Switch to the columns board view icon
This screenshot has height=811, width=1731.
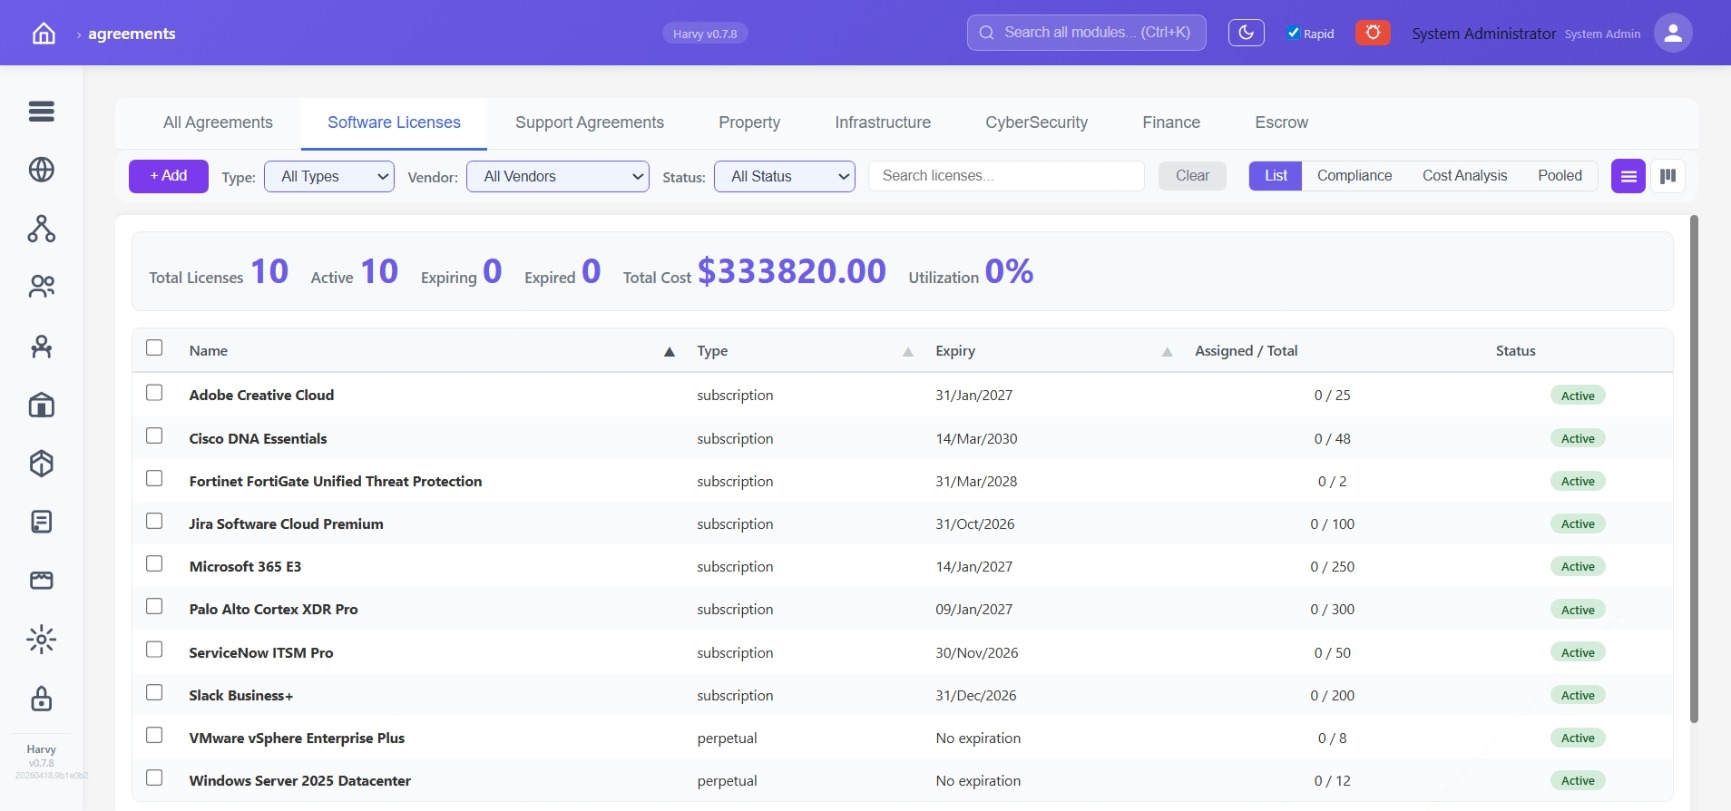(x=1668, y=176)
